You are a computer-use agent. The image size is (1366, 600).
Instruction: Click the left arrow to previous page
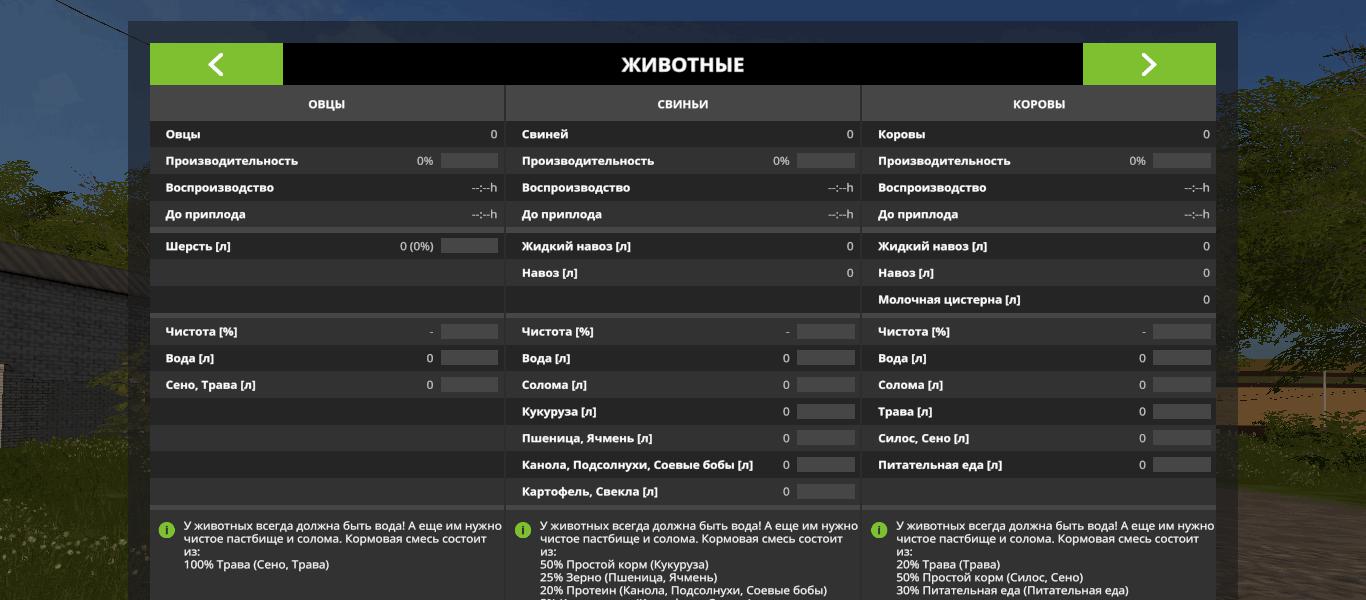216,64
